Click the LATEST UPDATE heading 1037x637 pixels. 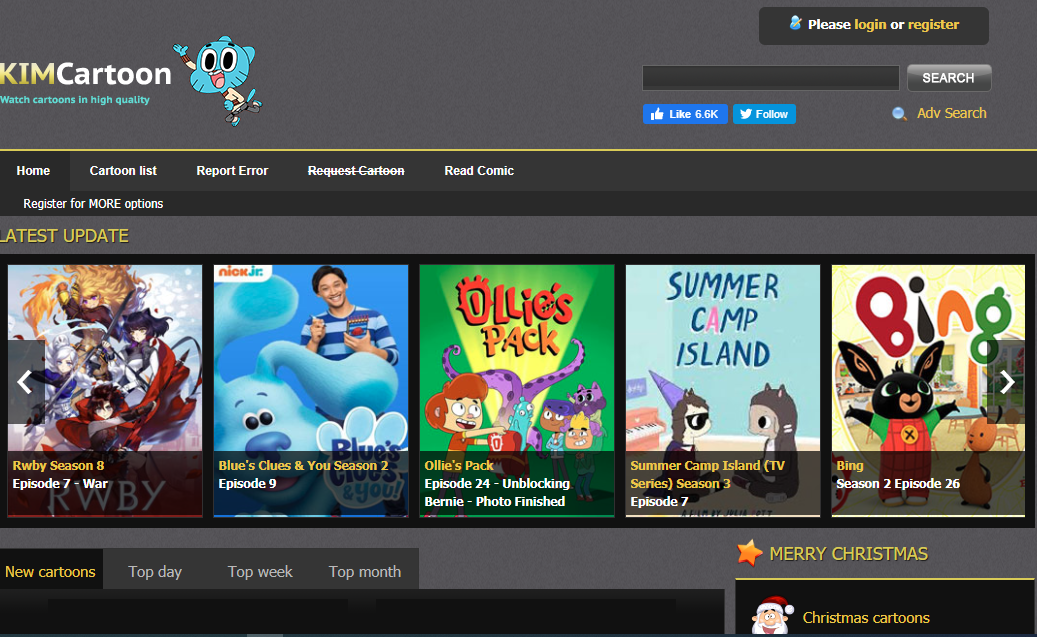tap(64, 236)
